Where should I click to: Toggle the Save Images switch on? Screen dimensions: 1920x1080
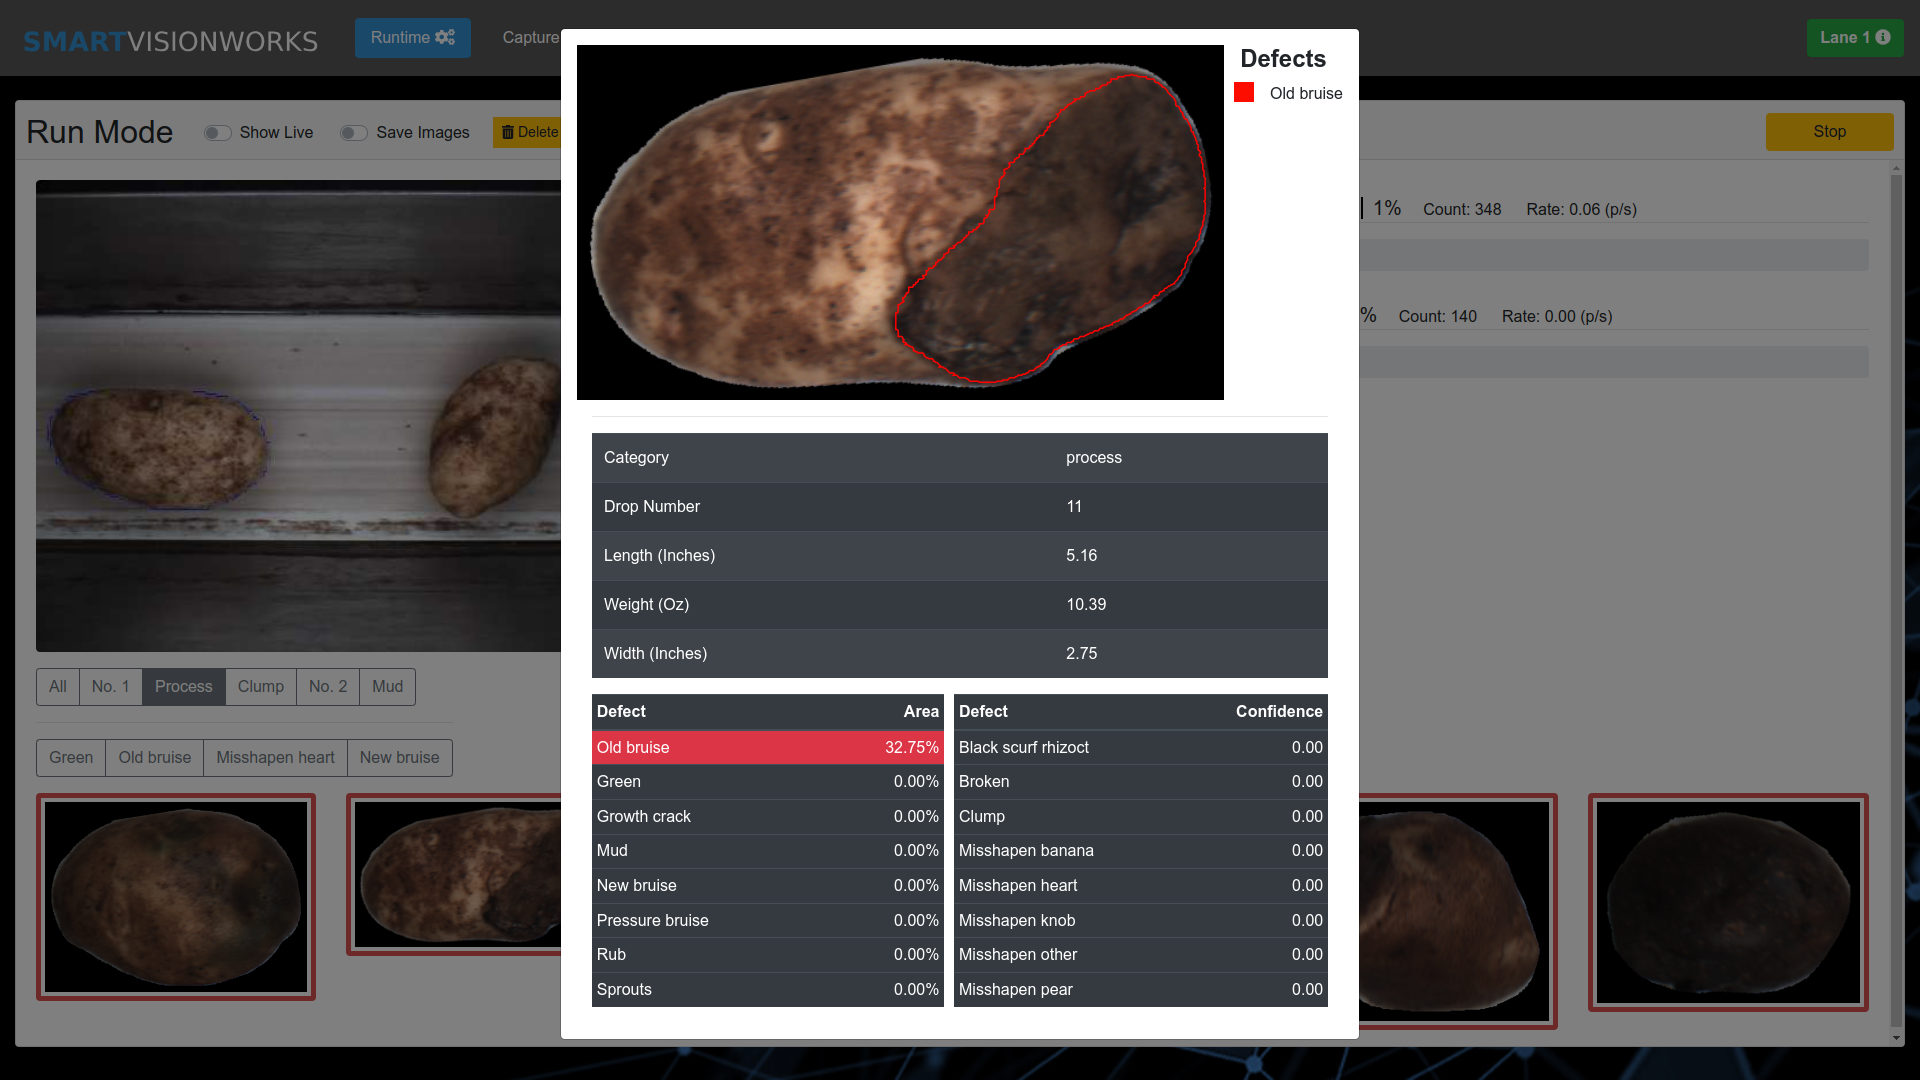[353, 132]
